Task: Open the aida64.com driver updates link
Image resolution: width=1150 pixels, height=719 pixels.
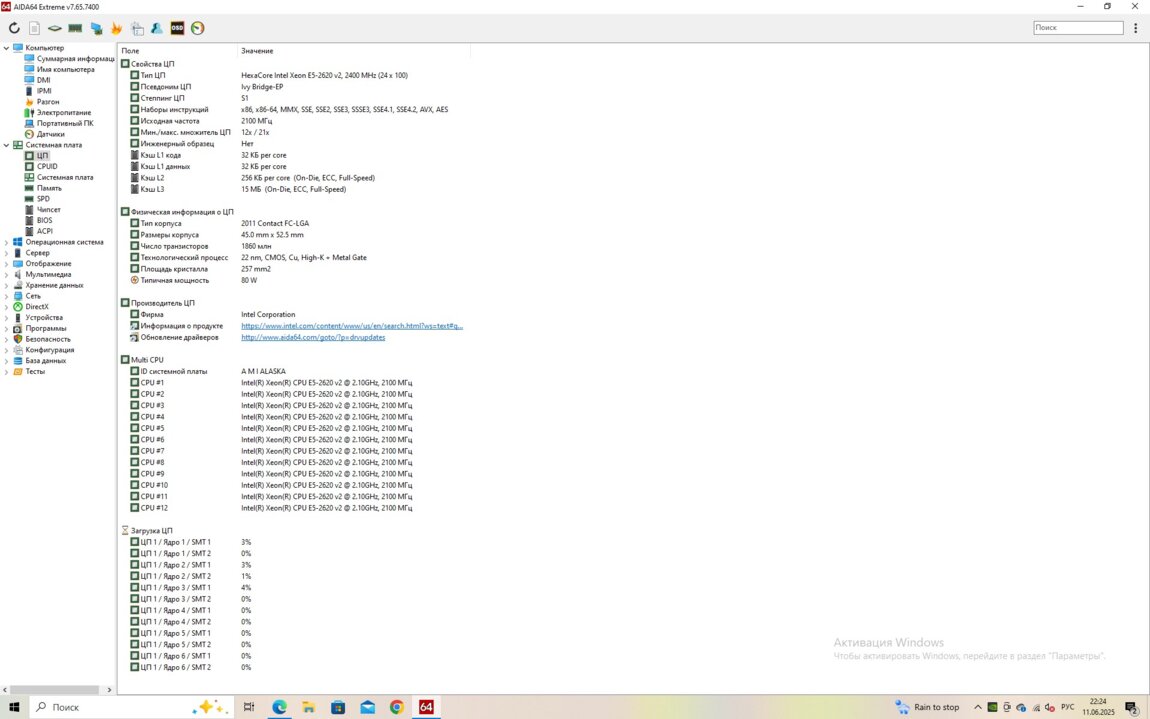Action: click(312, 338)
